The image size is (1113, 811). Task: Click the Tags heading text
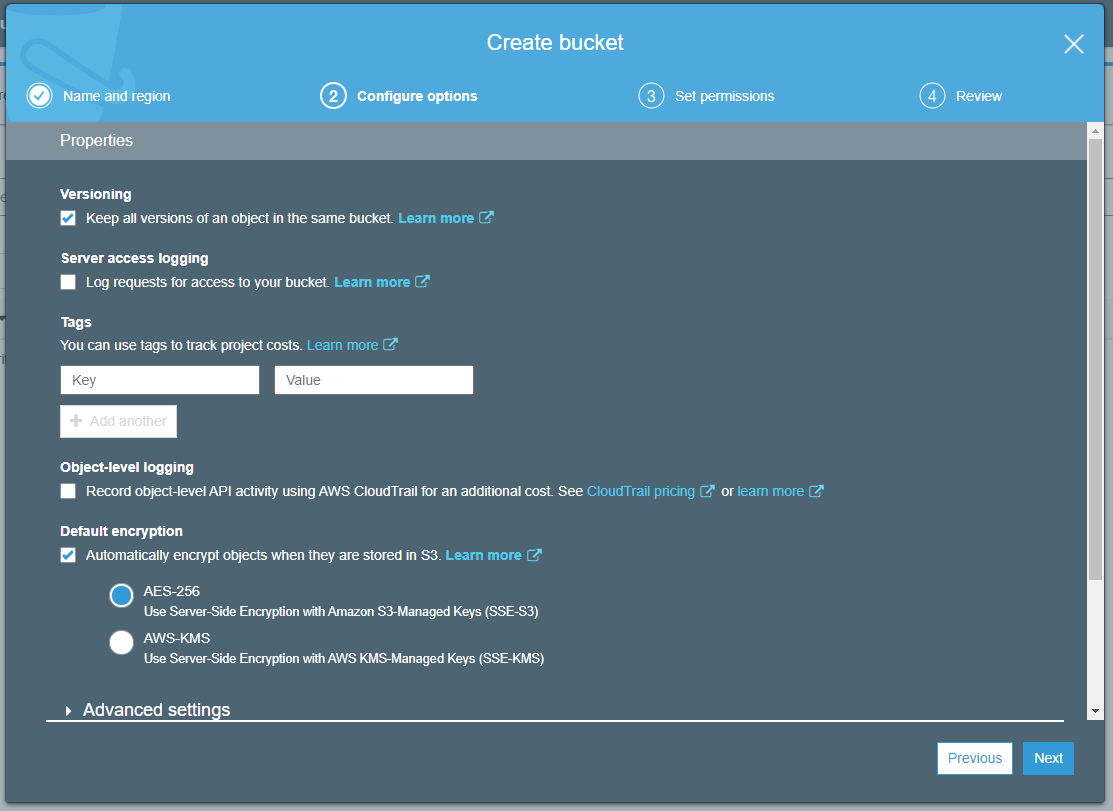(x=76, y=322)
